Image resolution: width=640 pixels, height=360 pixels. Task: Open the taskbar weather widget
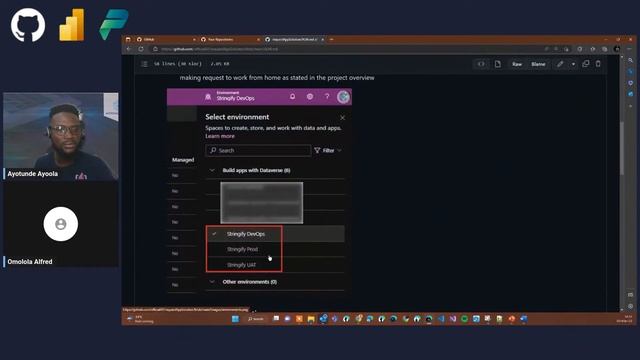click(140, 319)
